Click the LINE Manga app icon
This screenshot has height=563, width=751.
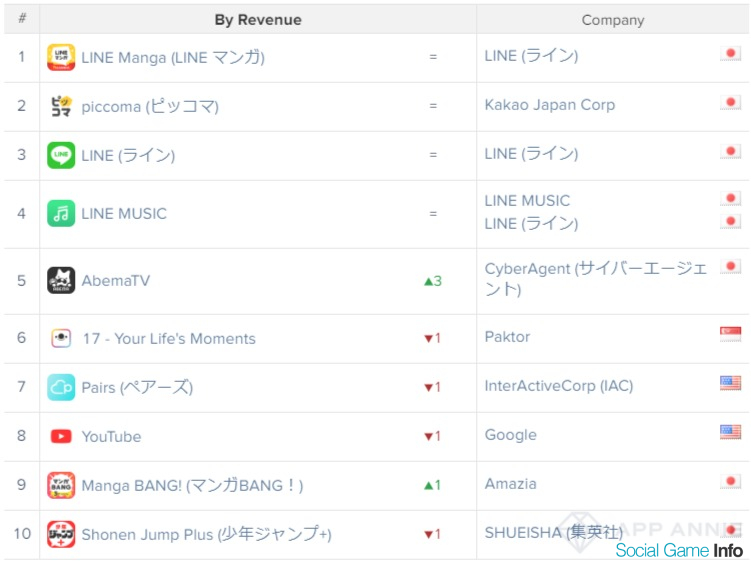pos(61,57)
